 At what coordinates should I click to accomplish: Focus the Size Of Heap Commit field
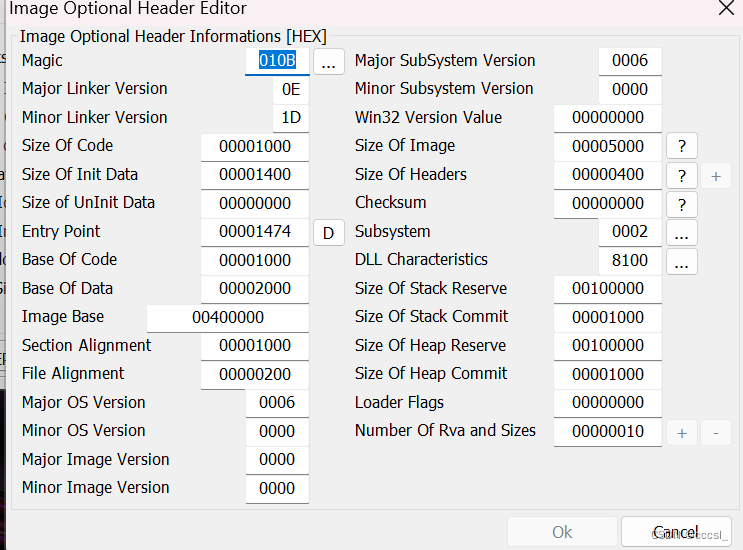608,374
